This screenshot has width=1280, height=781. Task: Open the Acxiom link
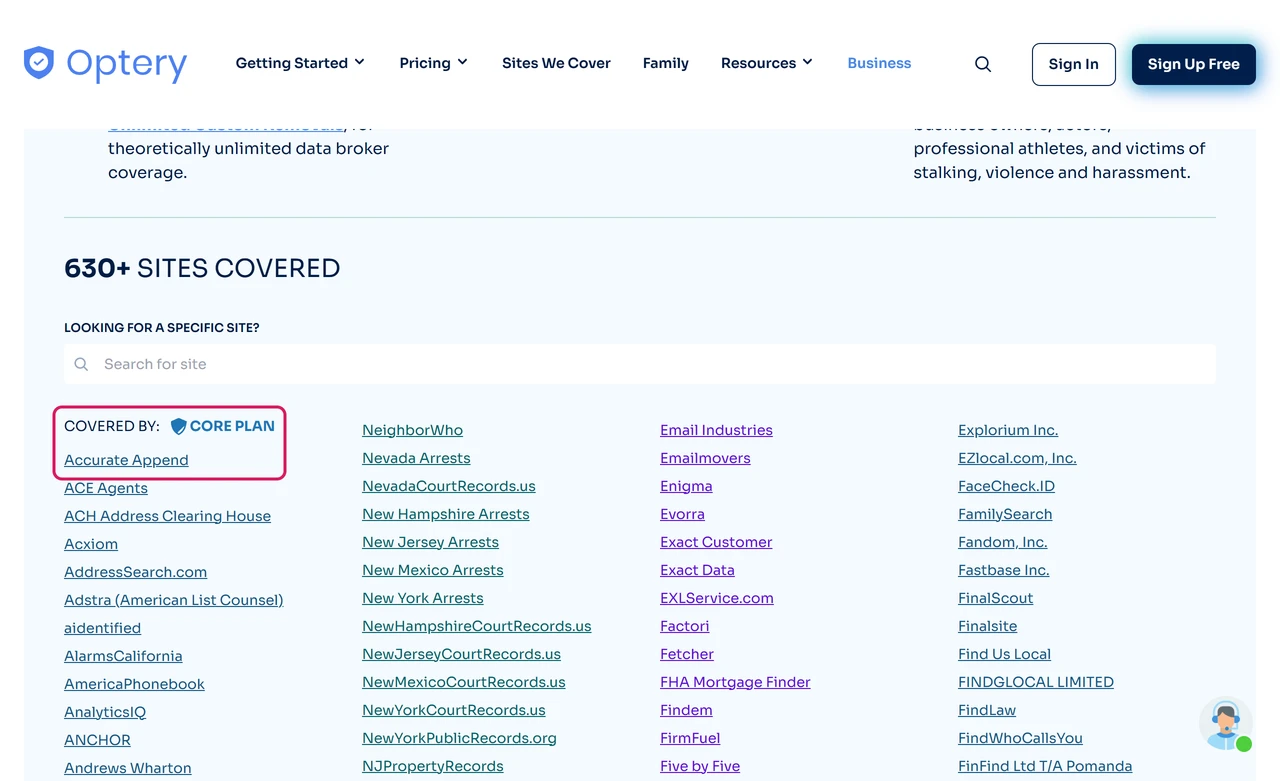(x=91, y=544)
